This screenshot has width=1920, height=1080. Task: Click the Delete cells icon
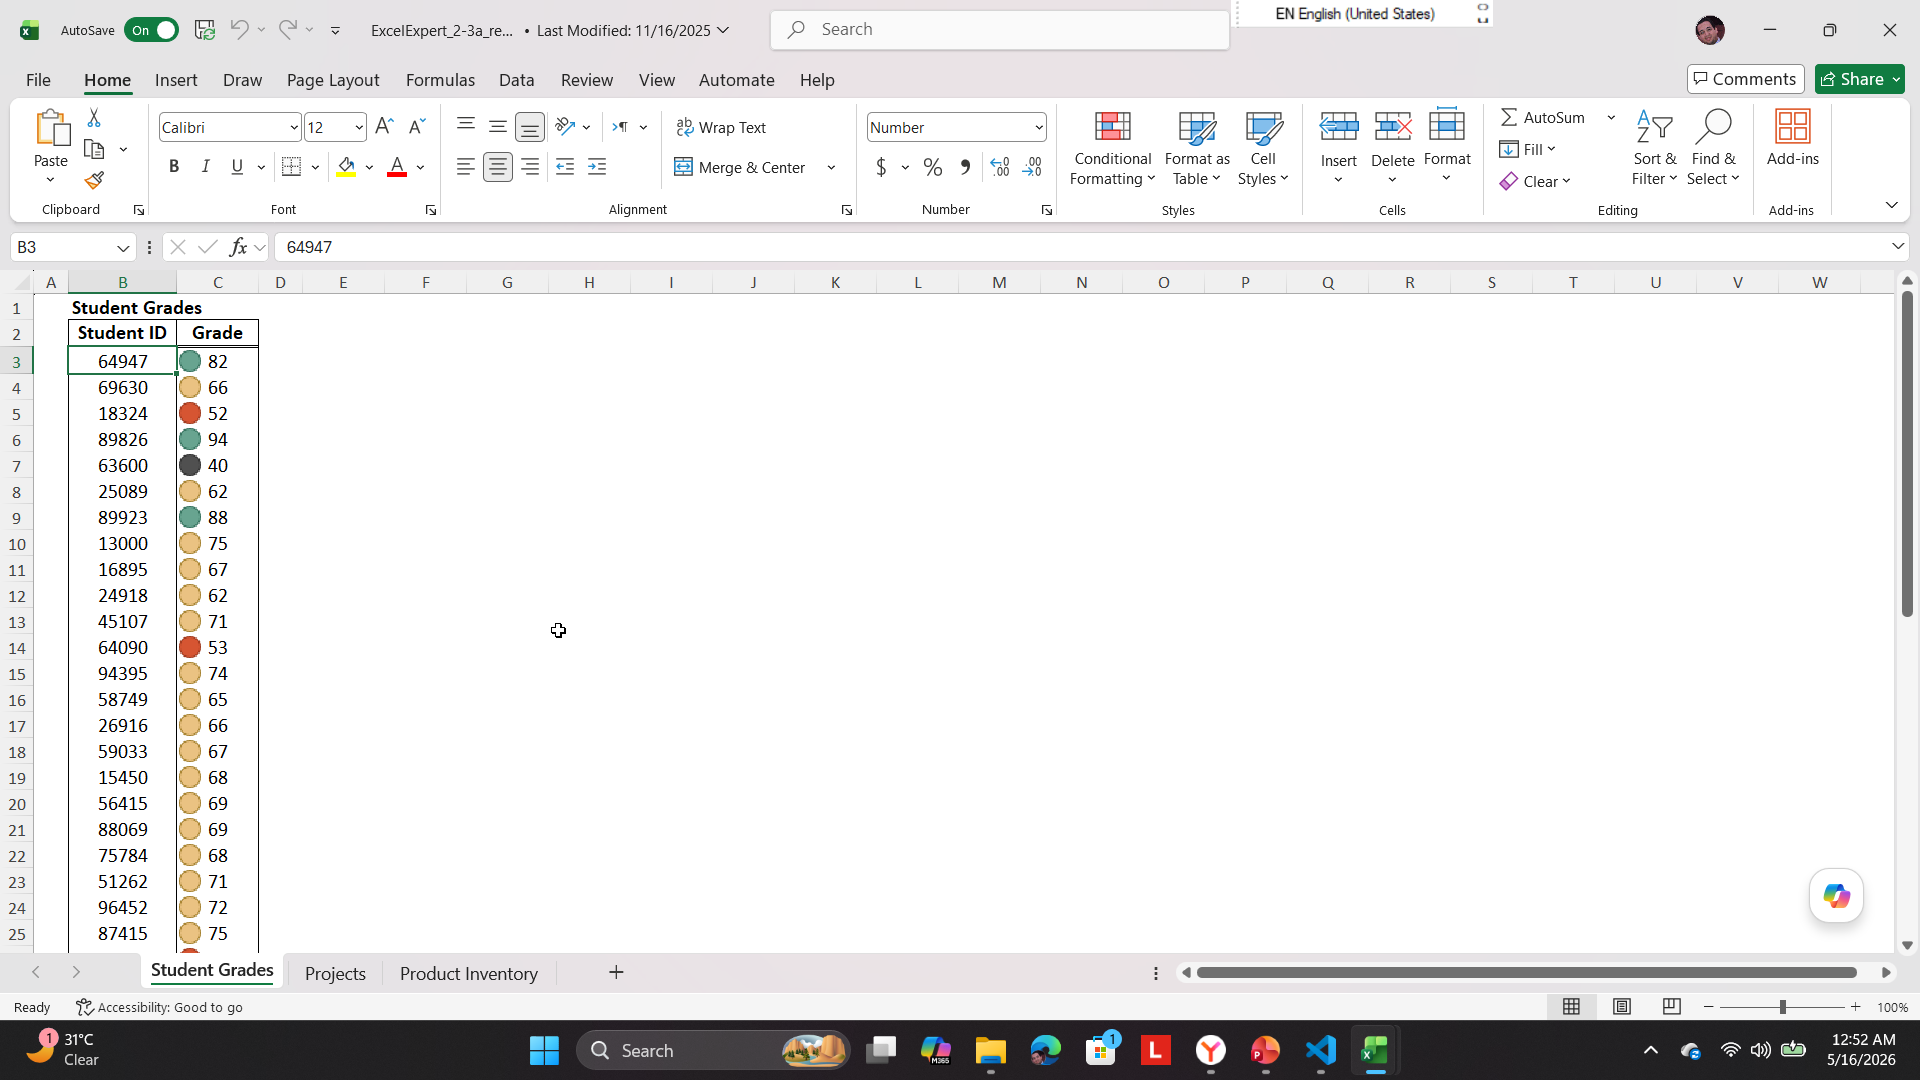[1393, 127]
